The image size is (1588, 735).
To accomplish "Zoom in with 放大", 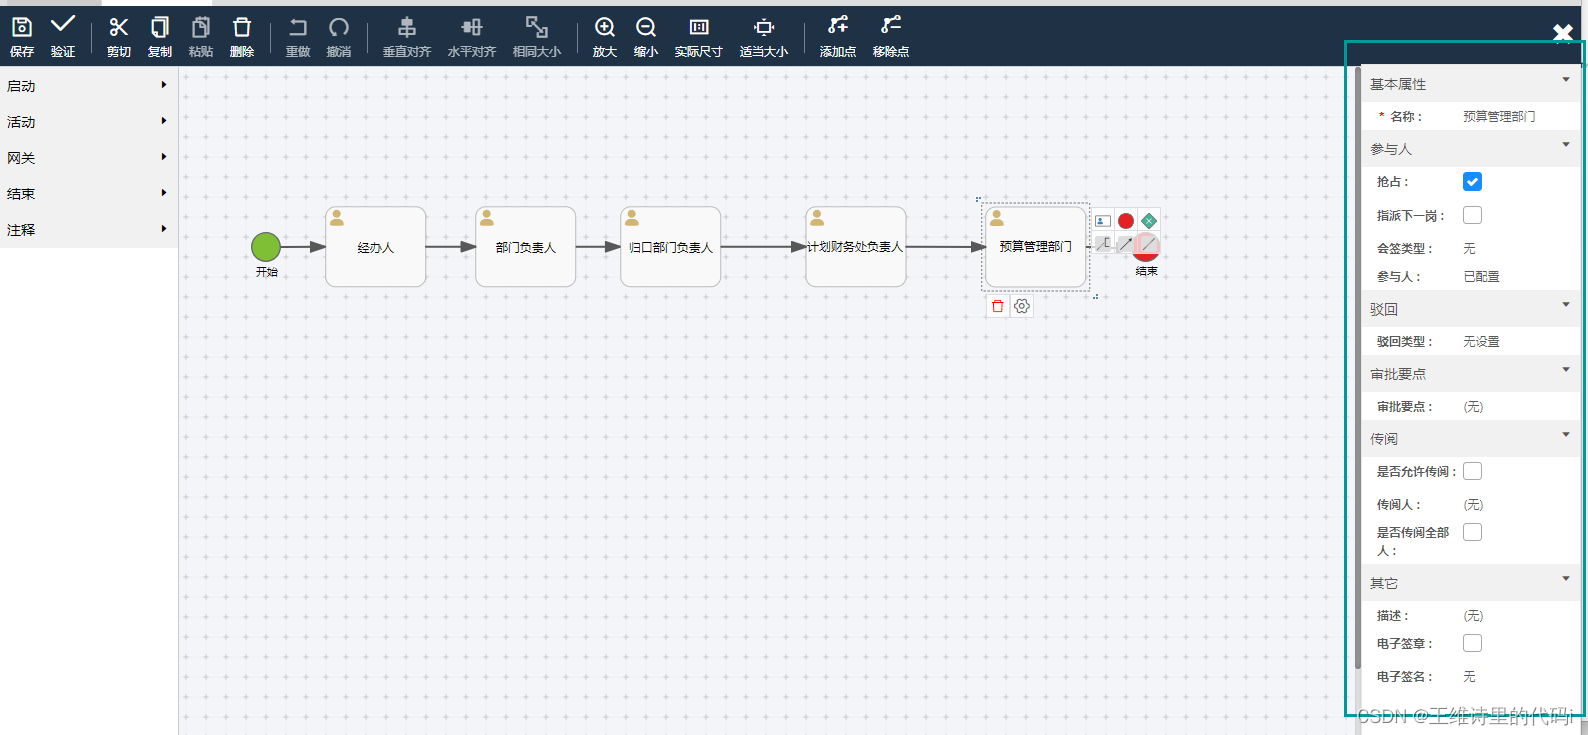I will tap(605, 36).
